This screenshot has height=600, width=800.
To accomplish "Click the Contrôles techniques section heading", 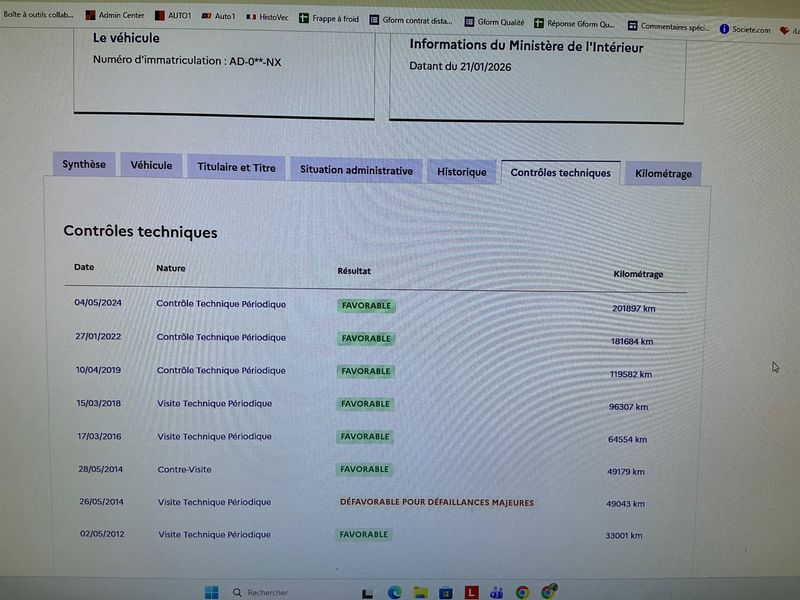I will pos(140,232).
